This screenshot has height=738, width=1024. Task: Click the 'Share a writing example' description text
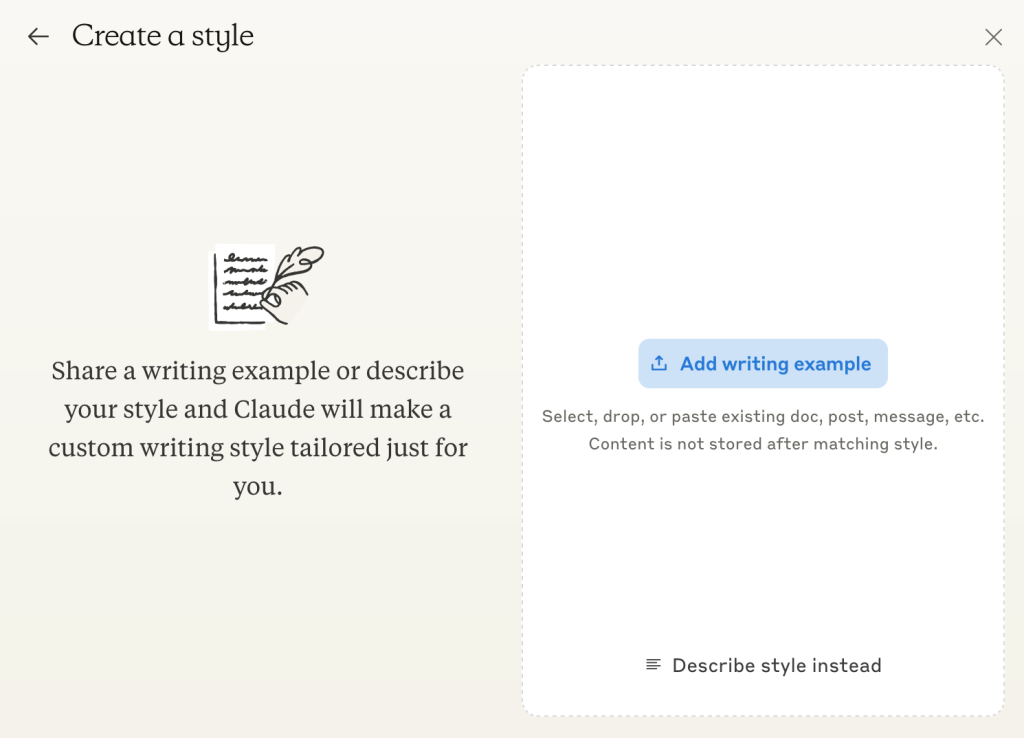tap(258, 428)
